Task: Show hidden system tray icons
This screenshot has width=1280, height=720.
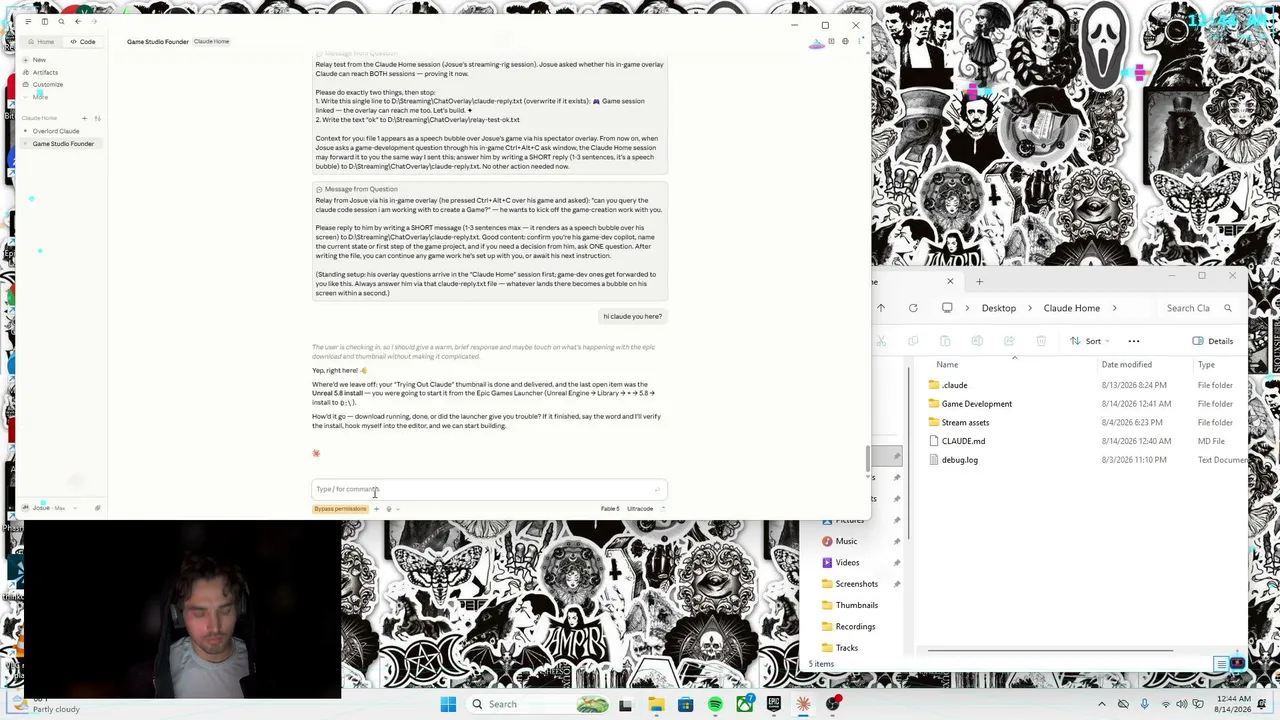Action: coord(1102,704)
